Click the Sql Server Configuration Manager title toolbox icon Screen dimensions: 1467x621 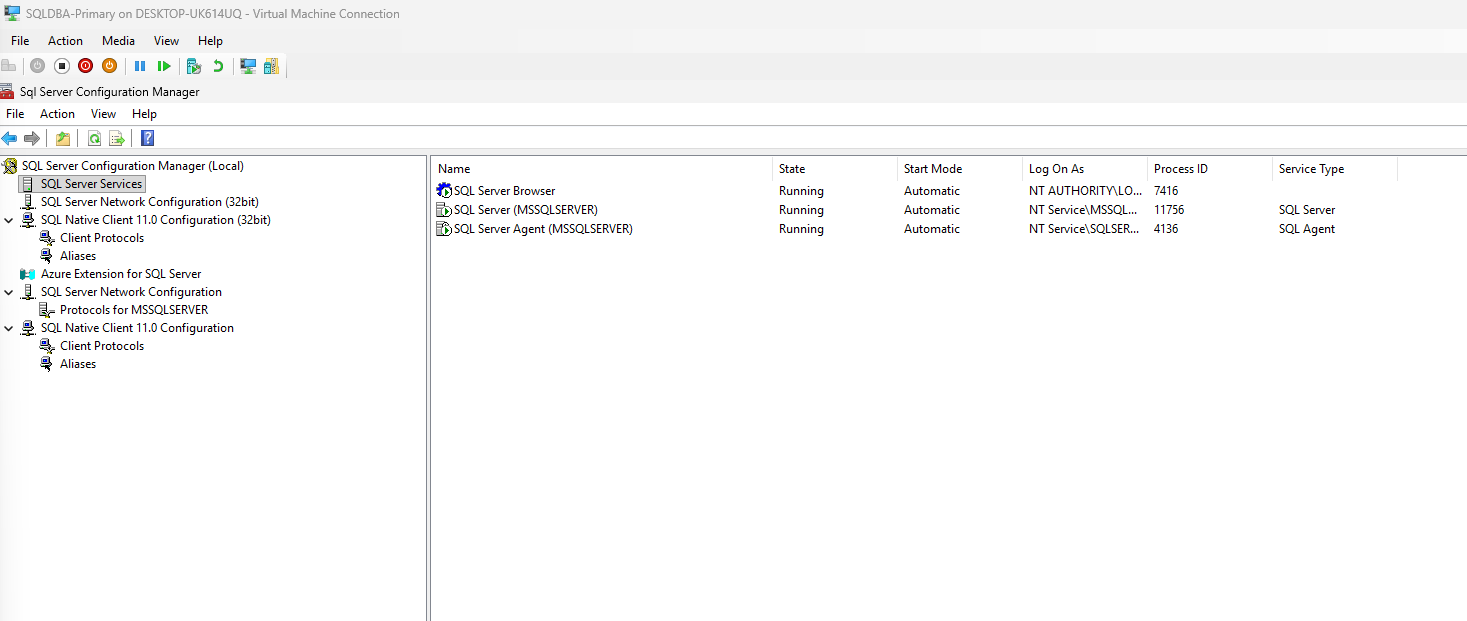[x=8, y=91]
